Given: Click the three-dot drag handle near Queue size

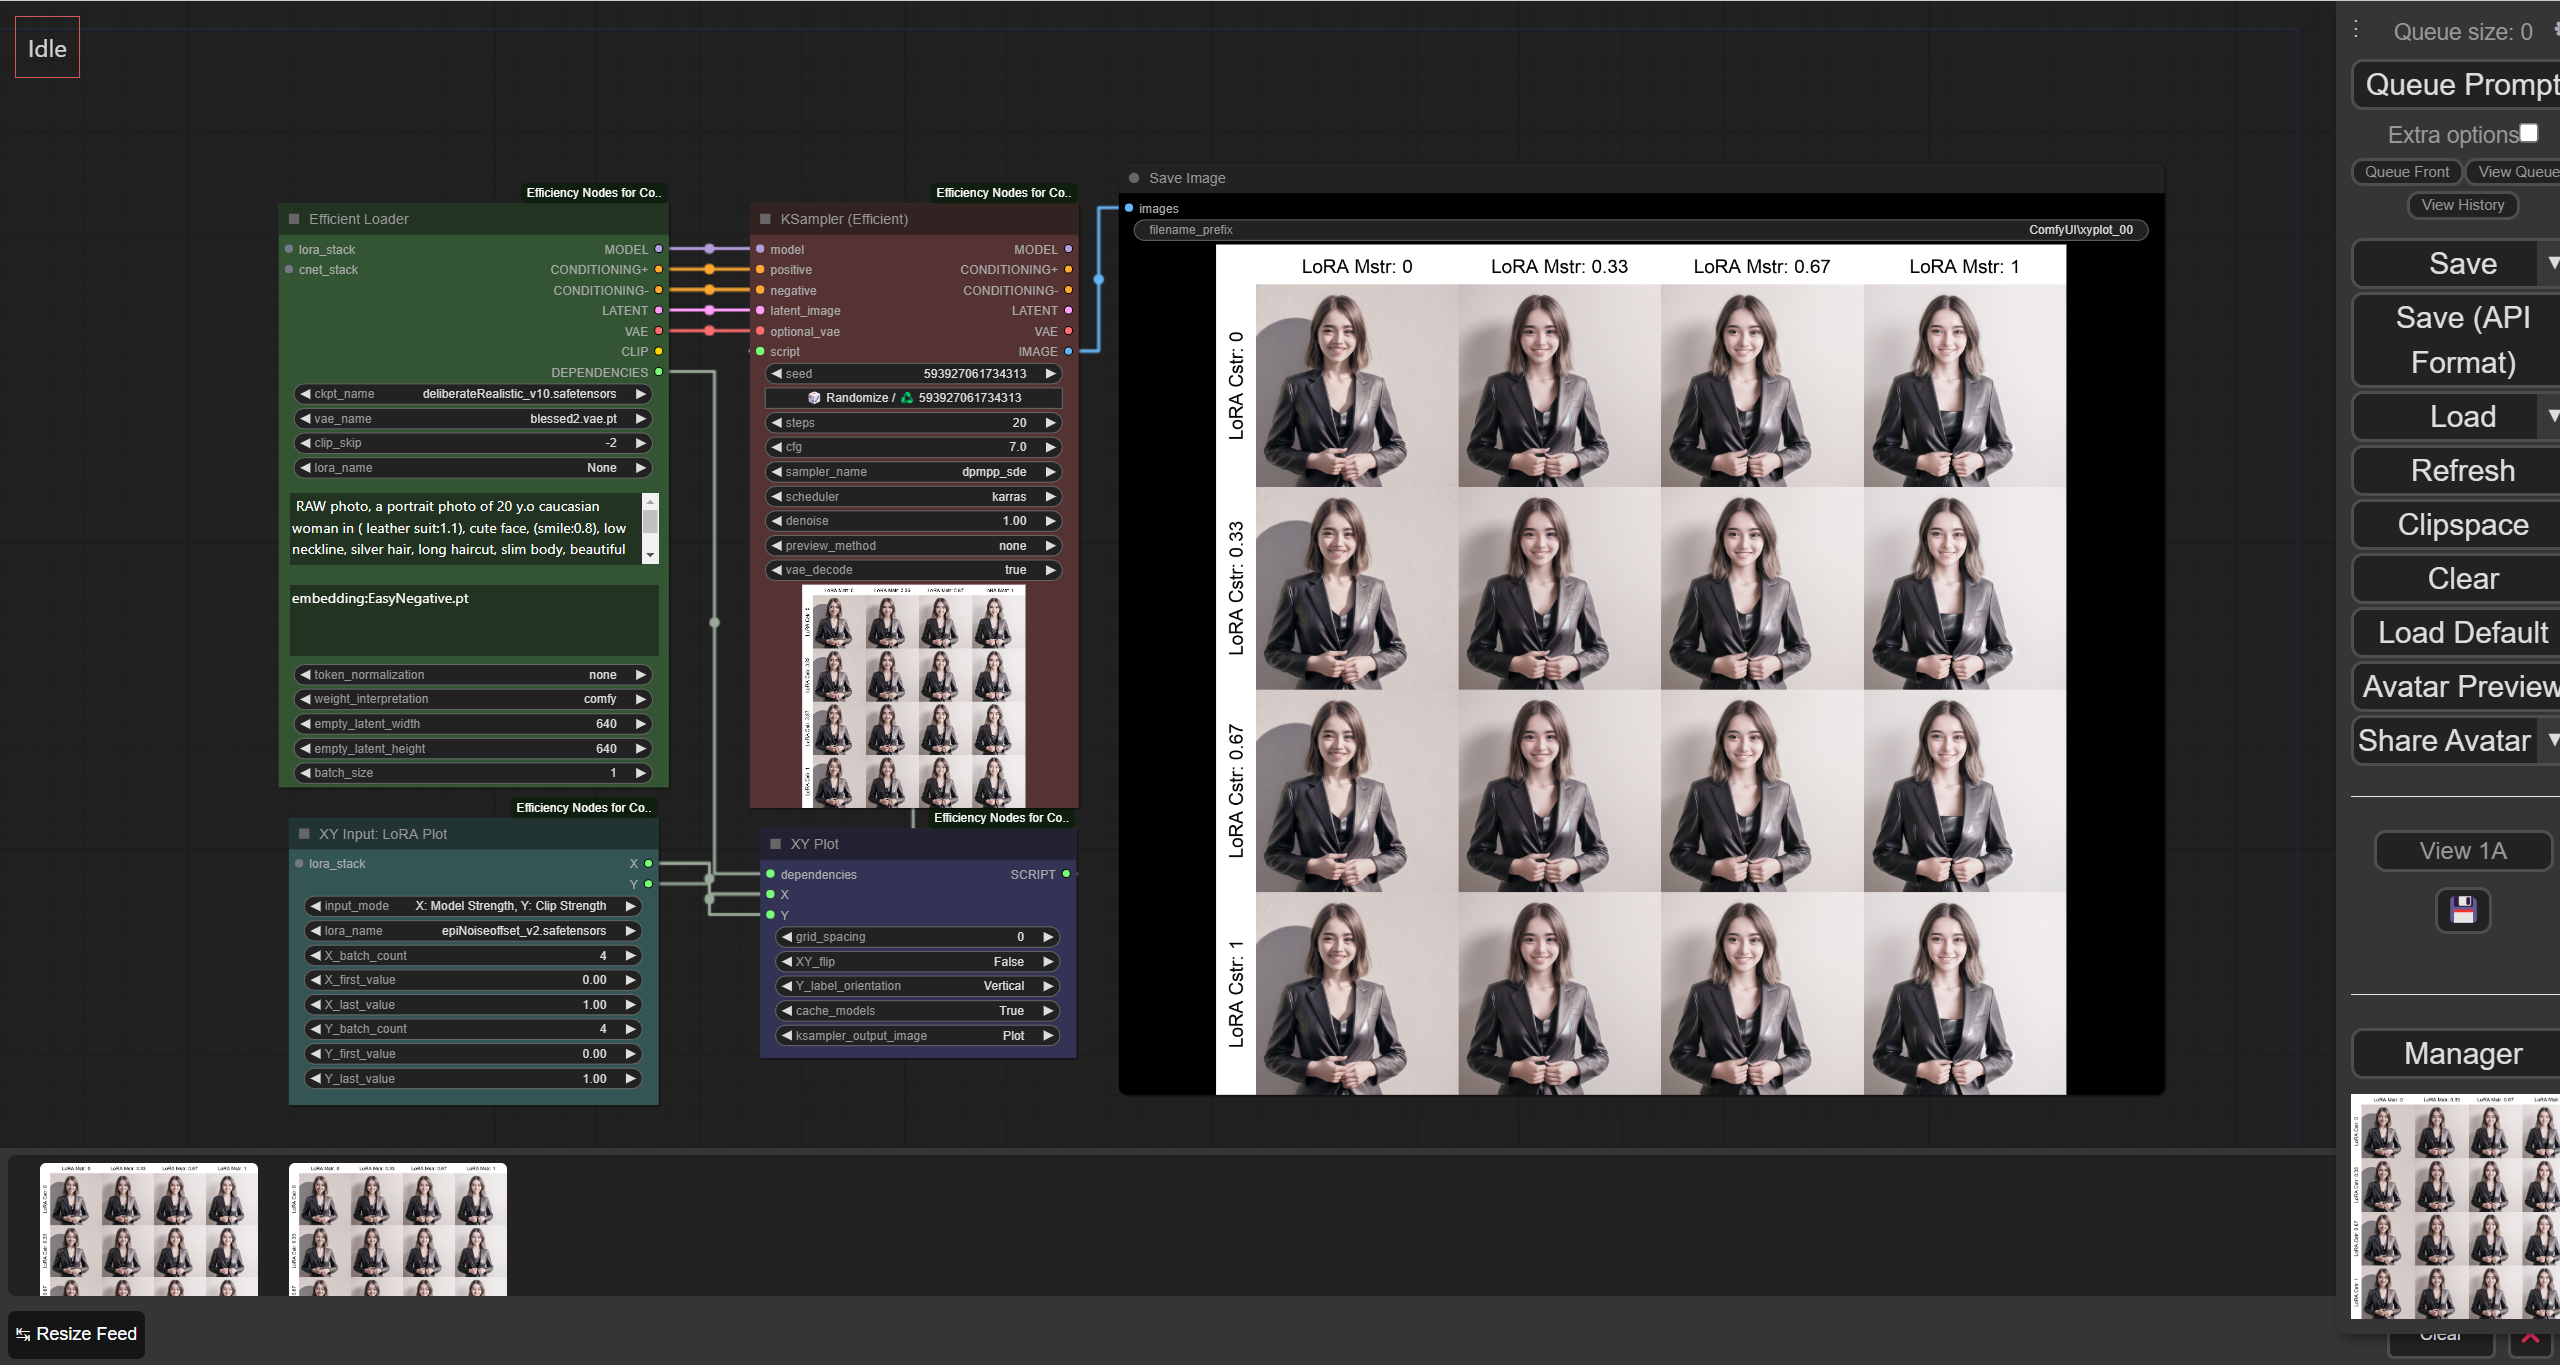Looking at the screenshot, I should 2356,30.
